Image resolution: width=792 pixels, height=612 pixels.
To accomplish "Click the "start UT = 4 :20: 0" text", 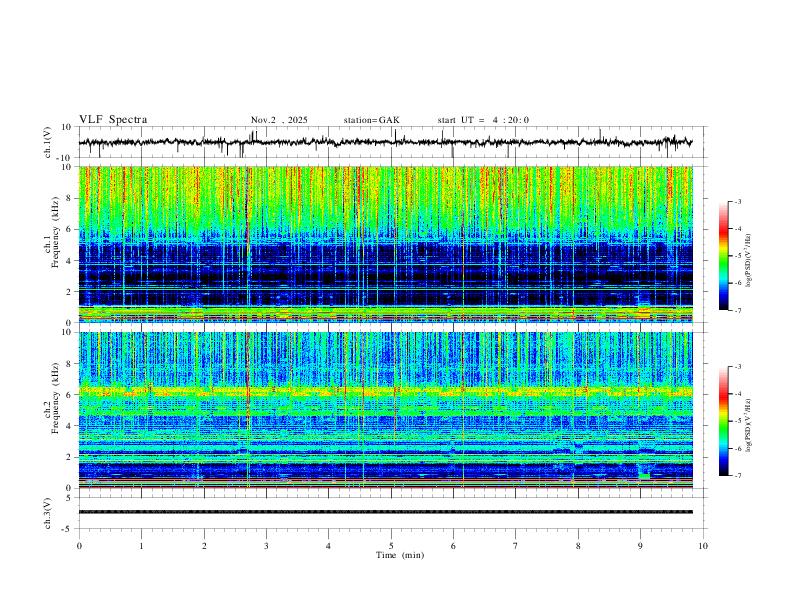I will (x=483, y=120).
